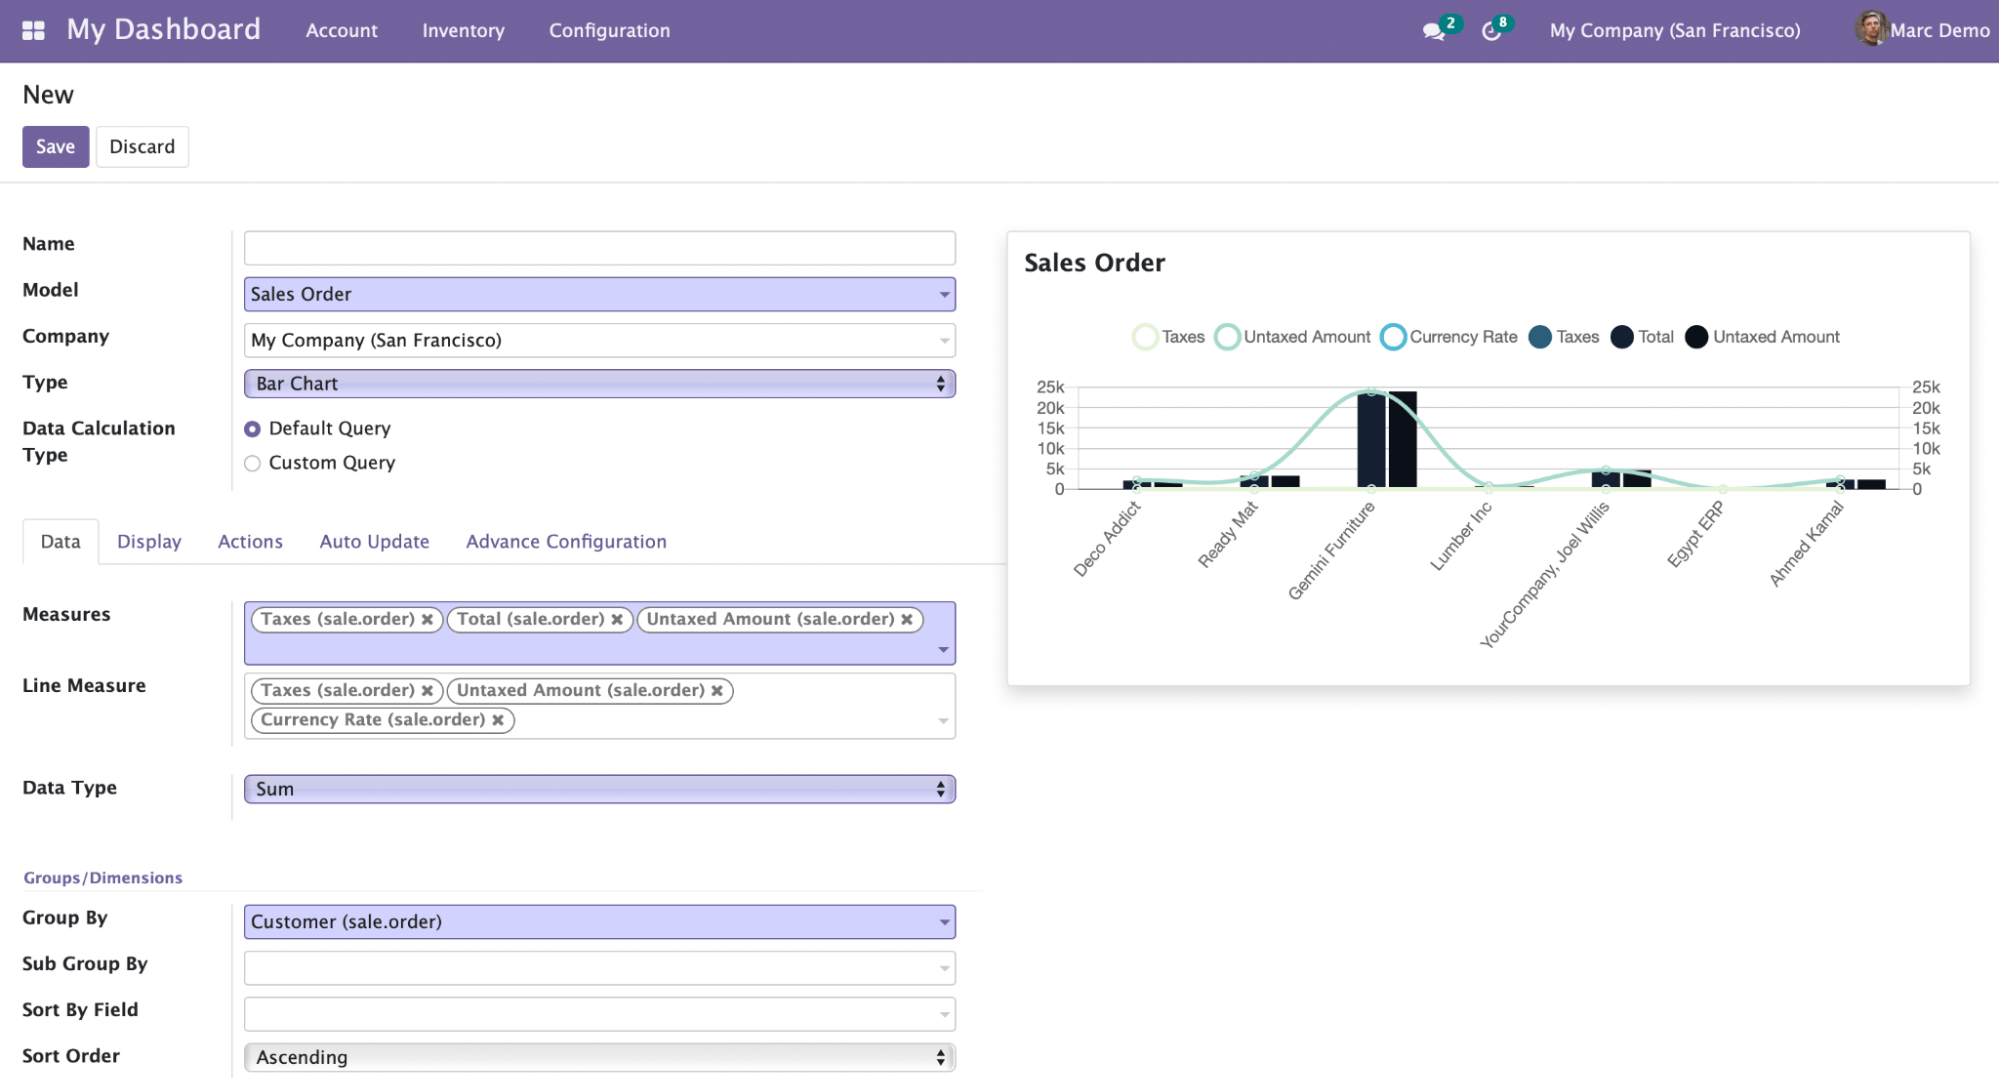The width and height of the screenshot is (1999, 1078).
Task: Click the Save button
Action: 56,147
